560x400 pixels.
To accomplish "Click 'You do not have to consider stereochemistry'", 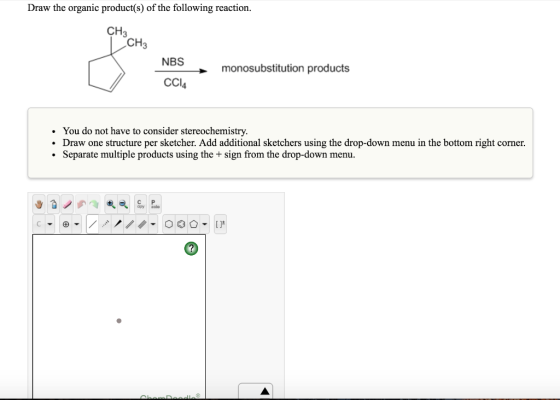I will (155, 131).
